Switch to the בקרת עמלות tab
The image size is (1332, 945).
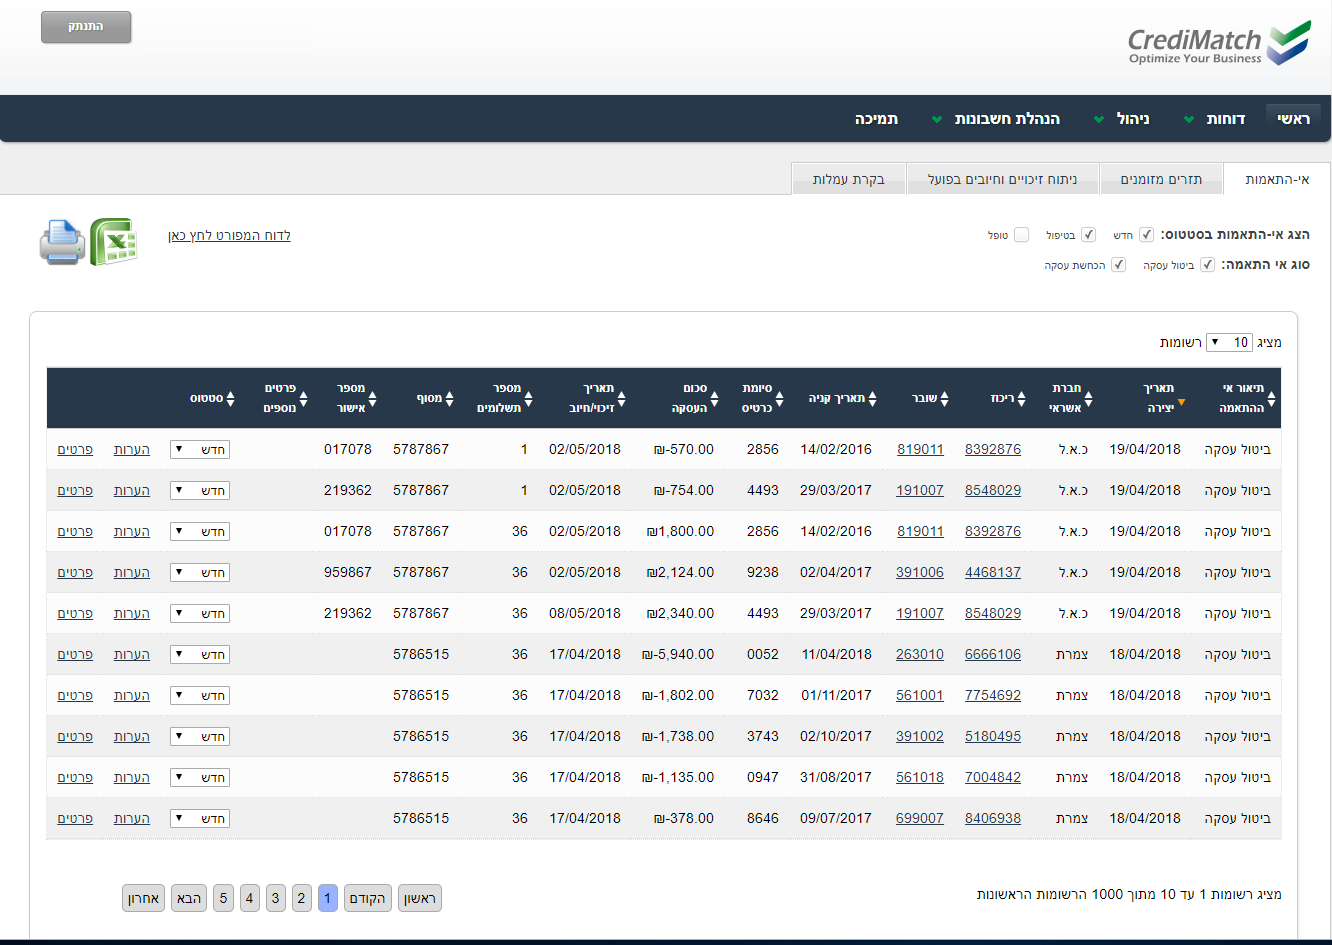pos(848,179)
